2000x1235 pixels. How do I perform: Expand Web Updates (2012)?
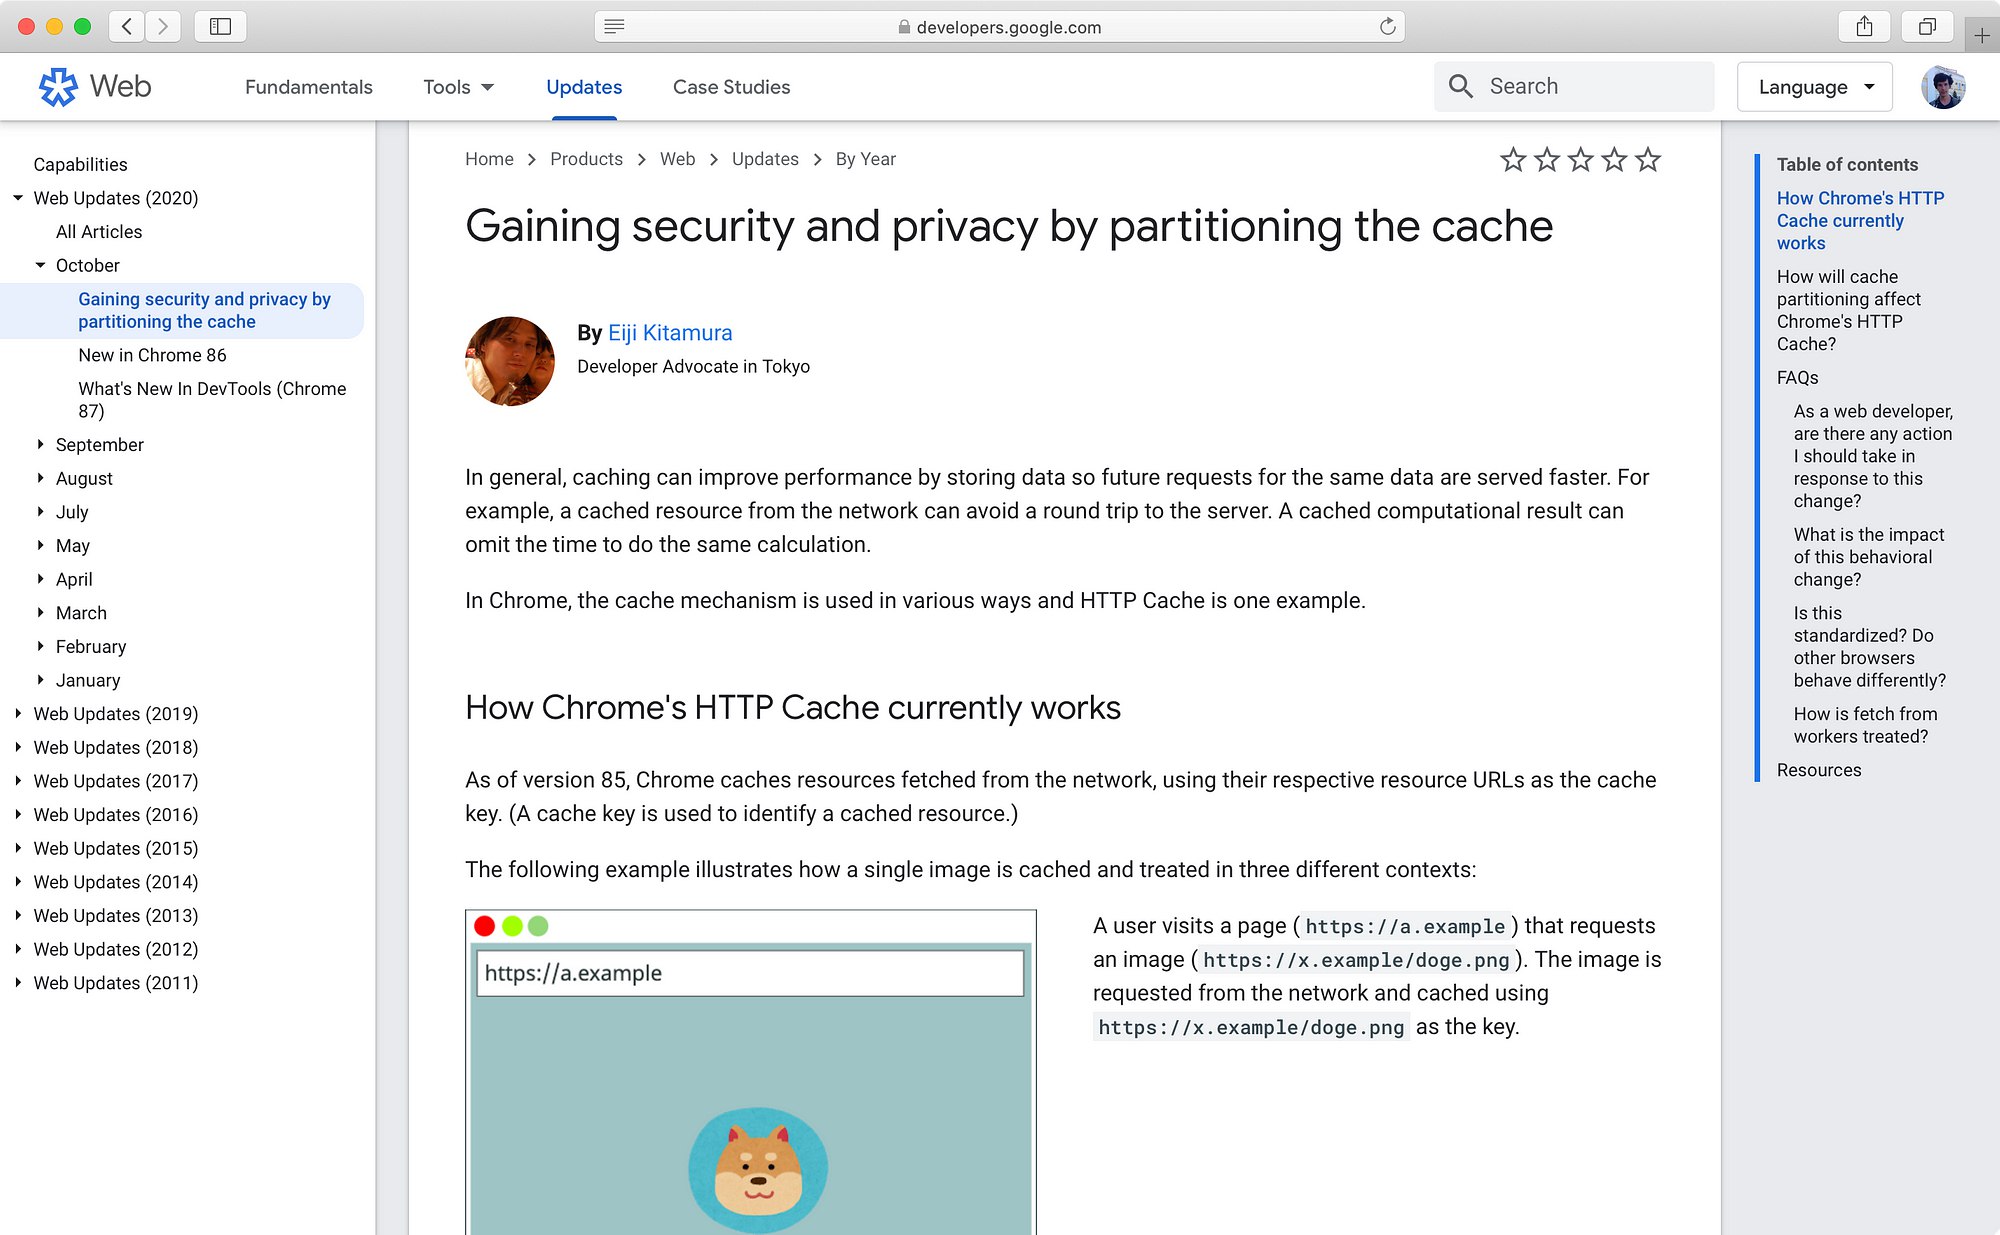pyautogui.click(x=18, y=949)
